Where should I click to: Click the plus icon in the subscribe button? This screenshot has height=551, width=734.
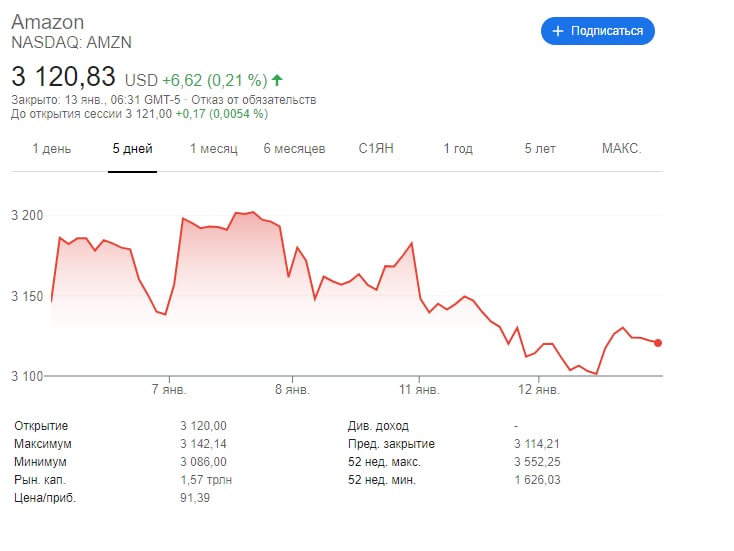(558, 31)
